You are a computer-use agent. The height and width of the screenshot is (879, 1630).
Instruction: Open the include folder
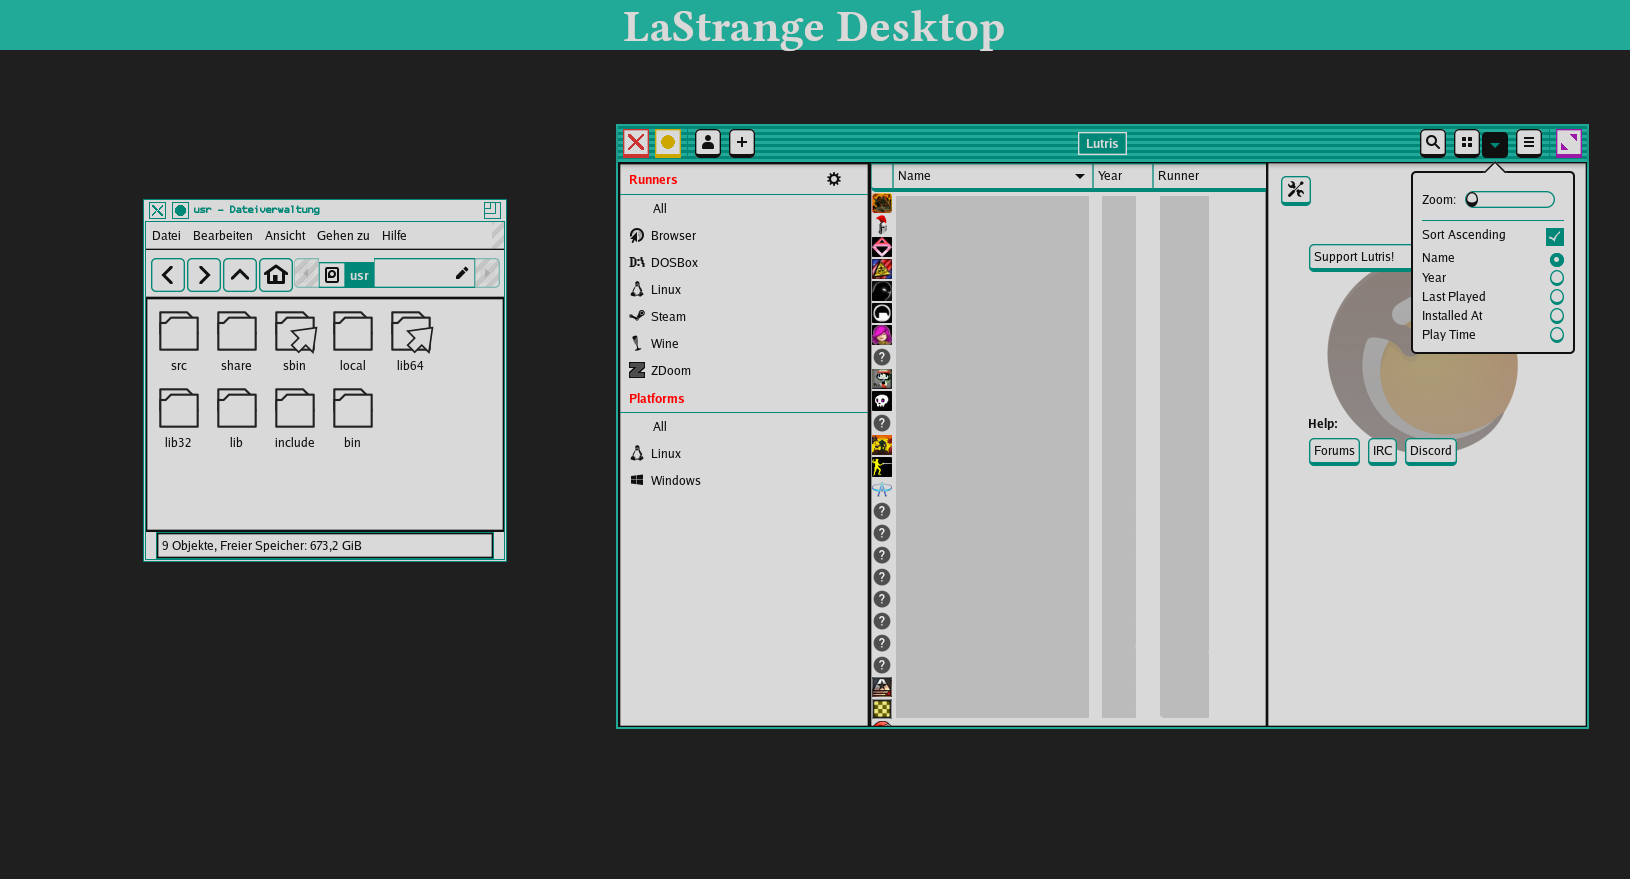[x=295, y=419]
